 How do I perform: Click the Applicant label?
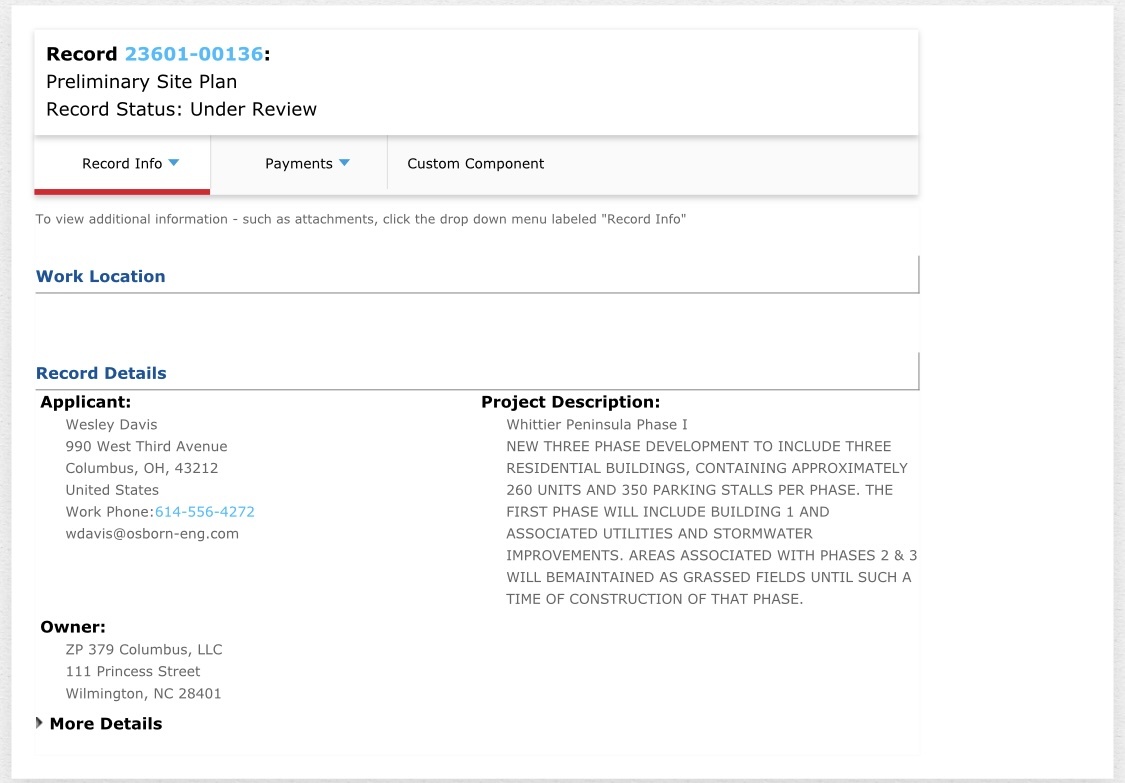tap(85, 402)
